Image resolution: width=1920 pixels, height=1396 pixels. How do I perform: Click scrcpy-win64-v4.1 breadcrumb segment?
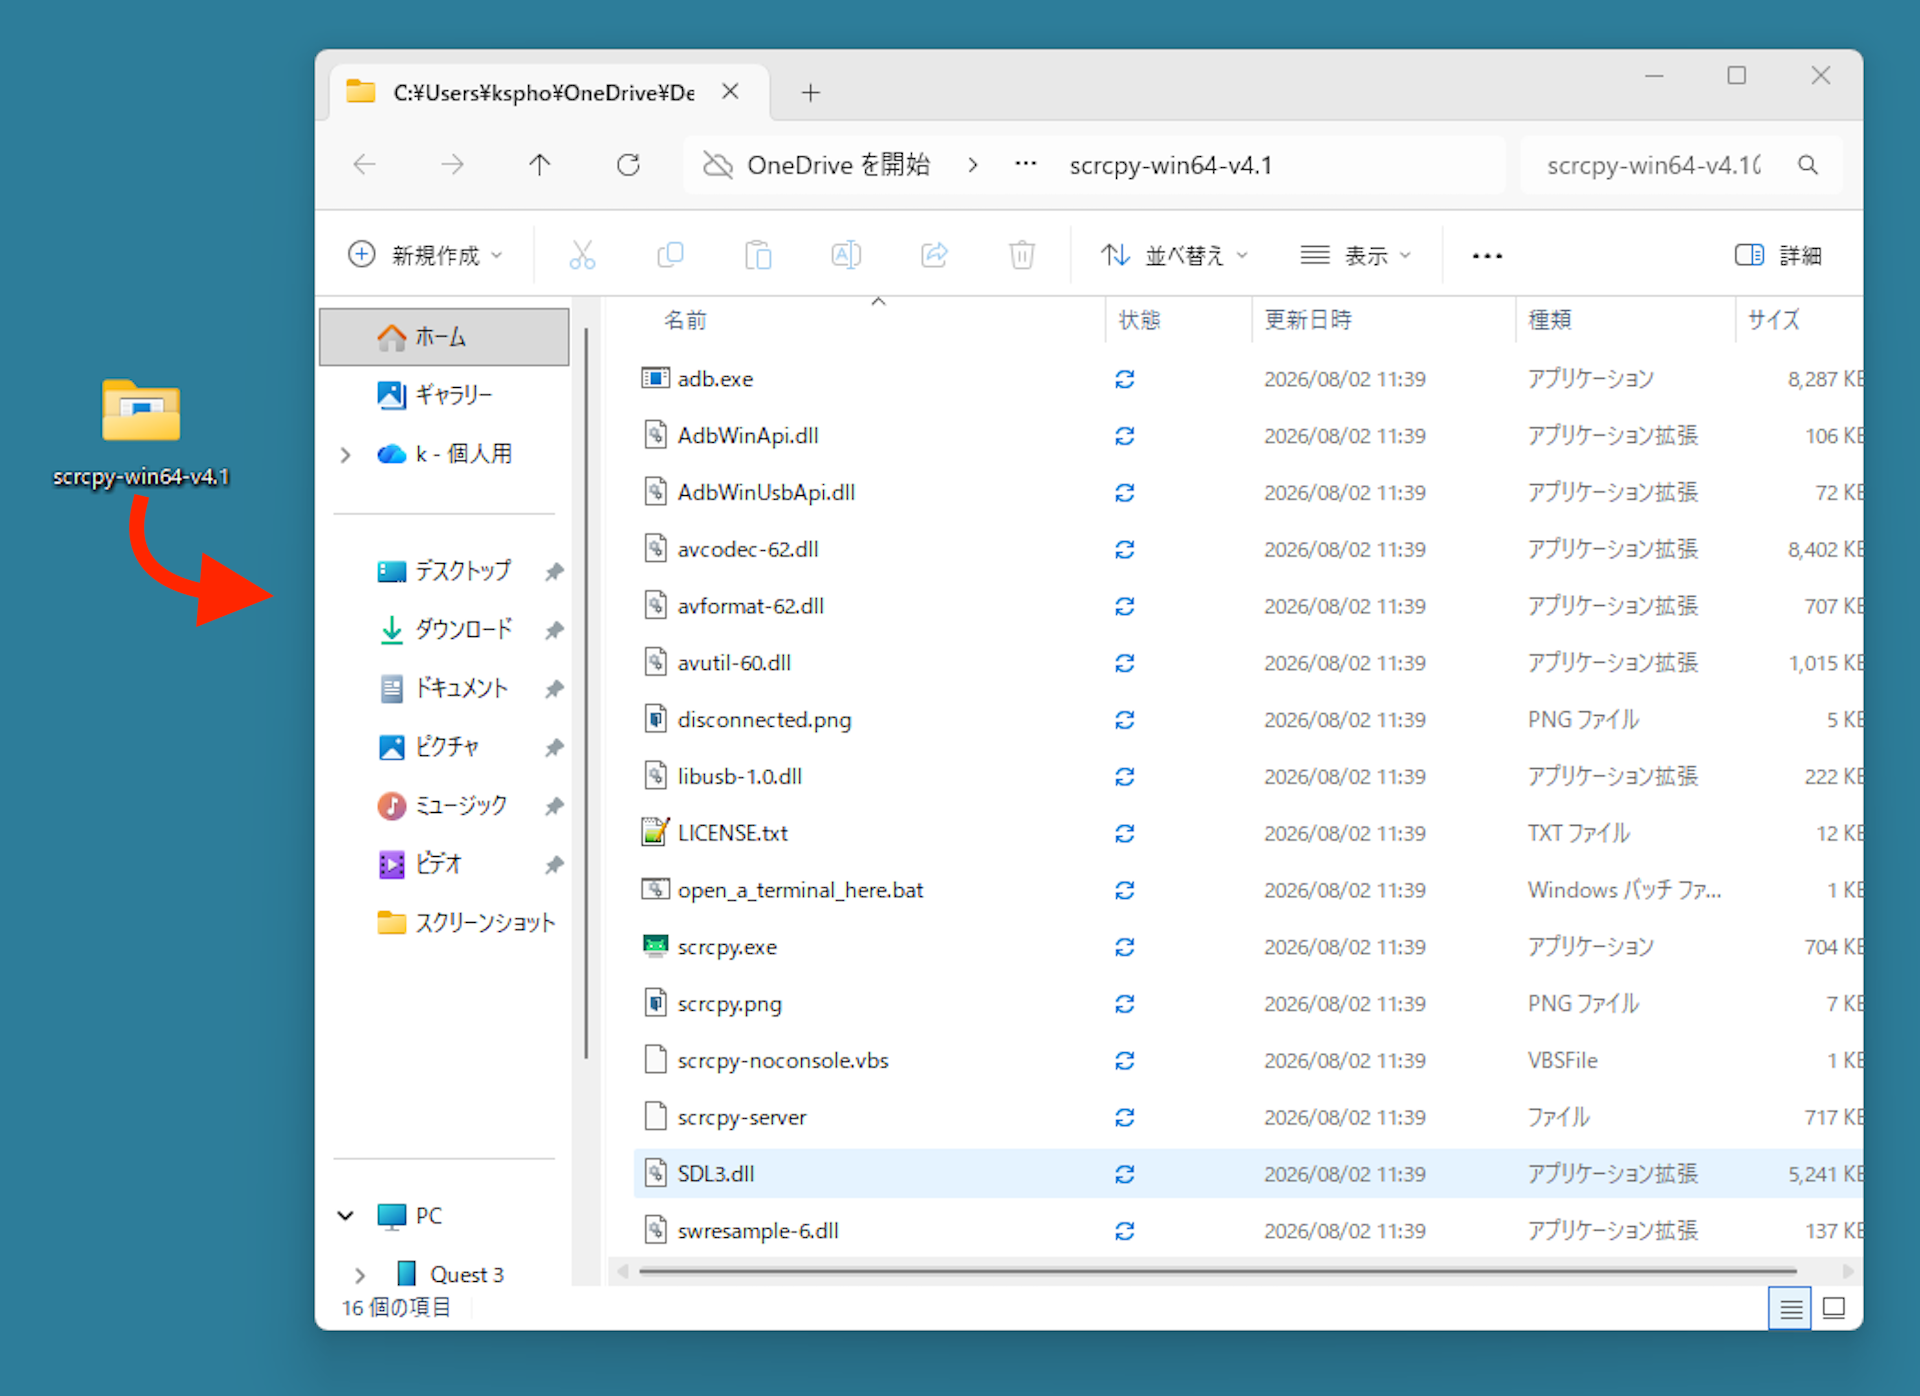coord(1171,165)
